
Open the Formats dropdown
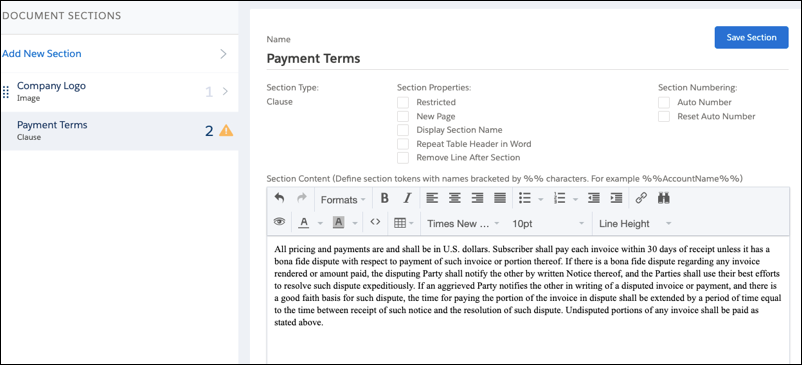343,199
